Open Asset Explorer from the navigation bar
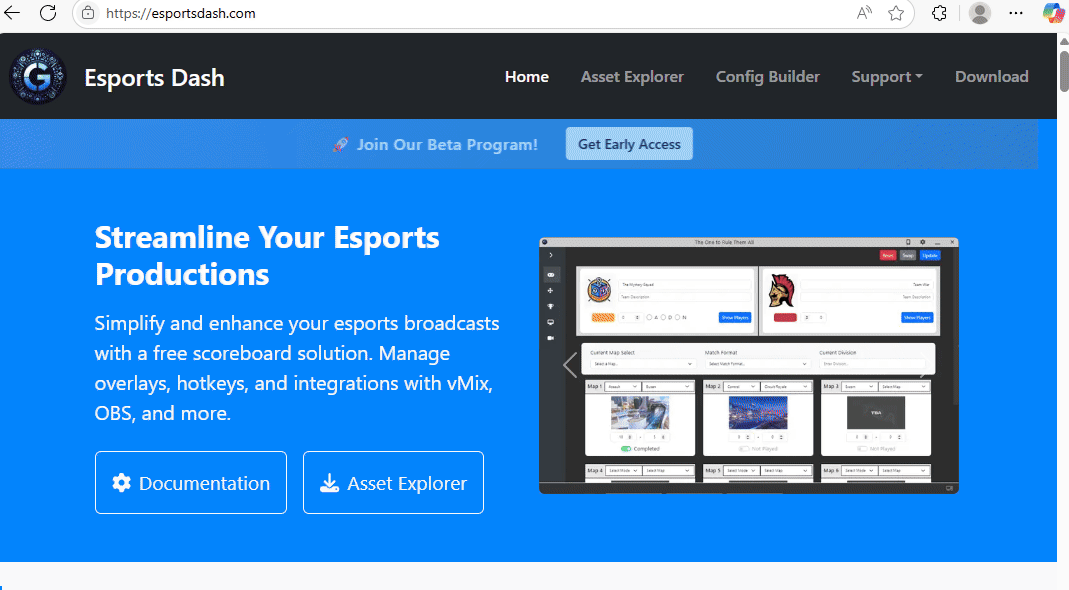The width and height of the screenshot is (1069, 590). pos(632,77)
